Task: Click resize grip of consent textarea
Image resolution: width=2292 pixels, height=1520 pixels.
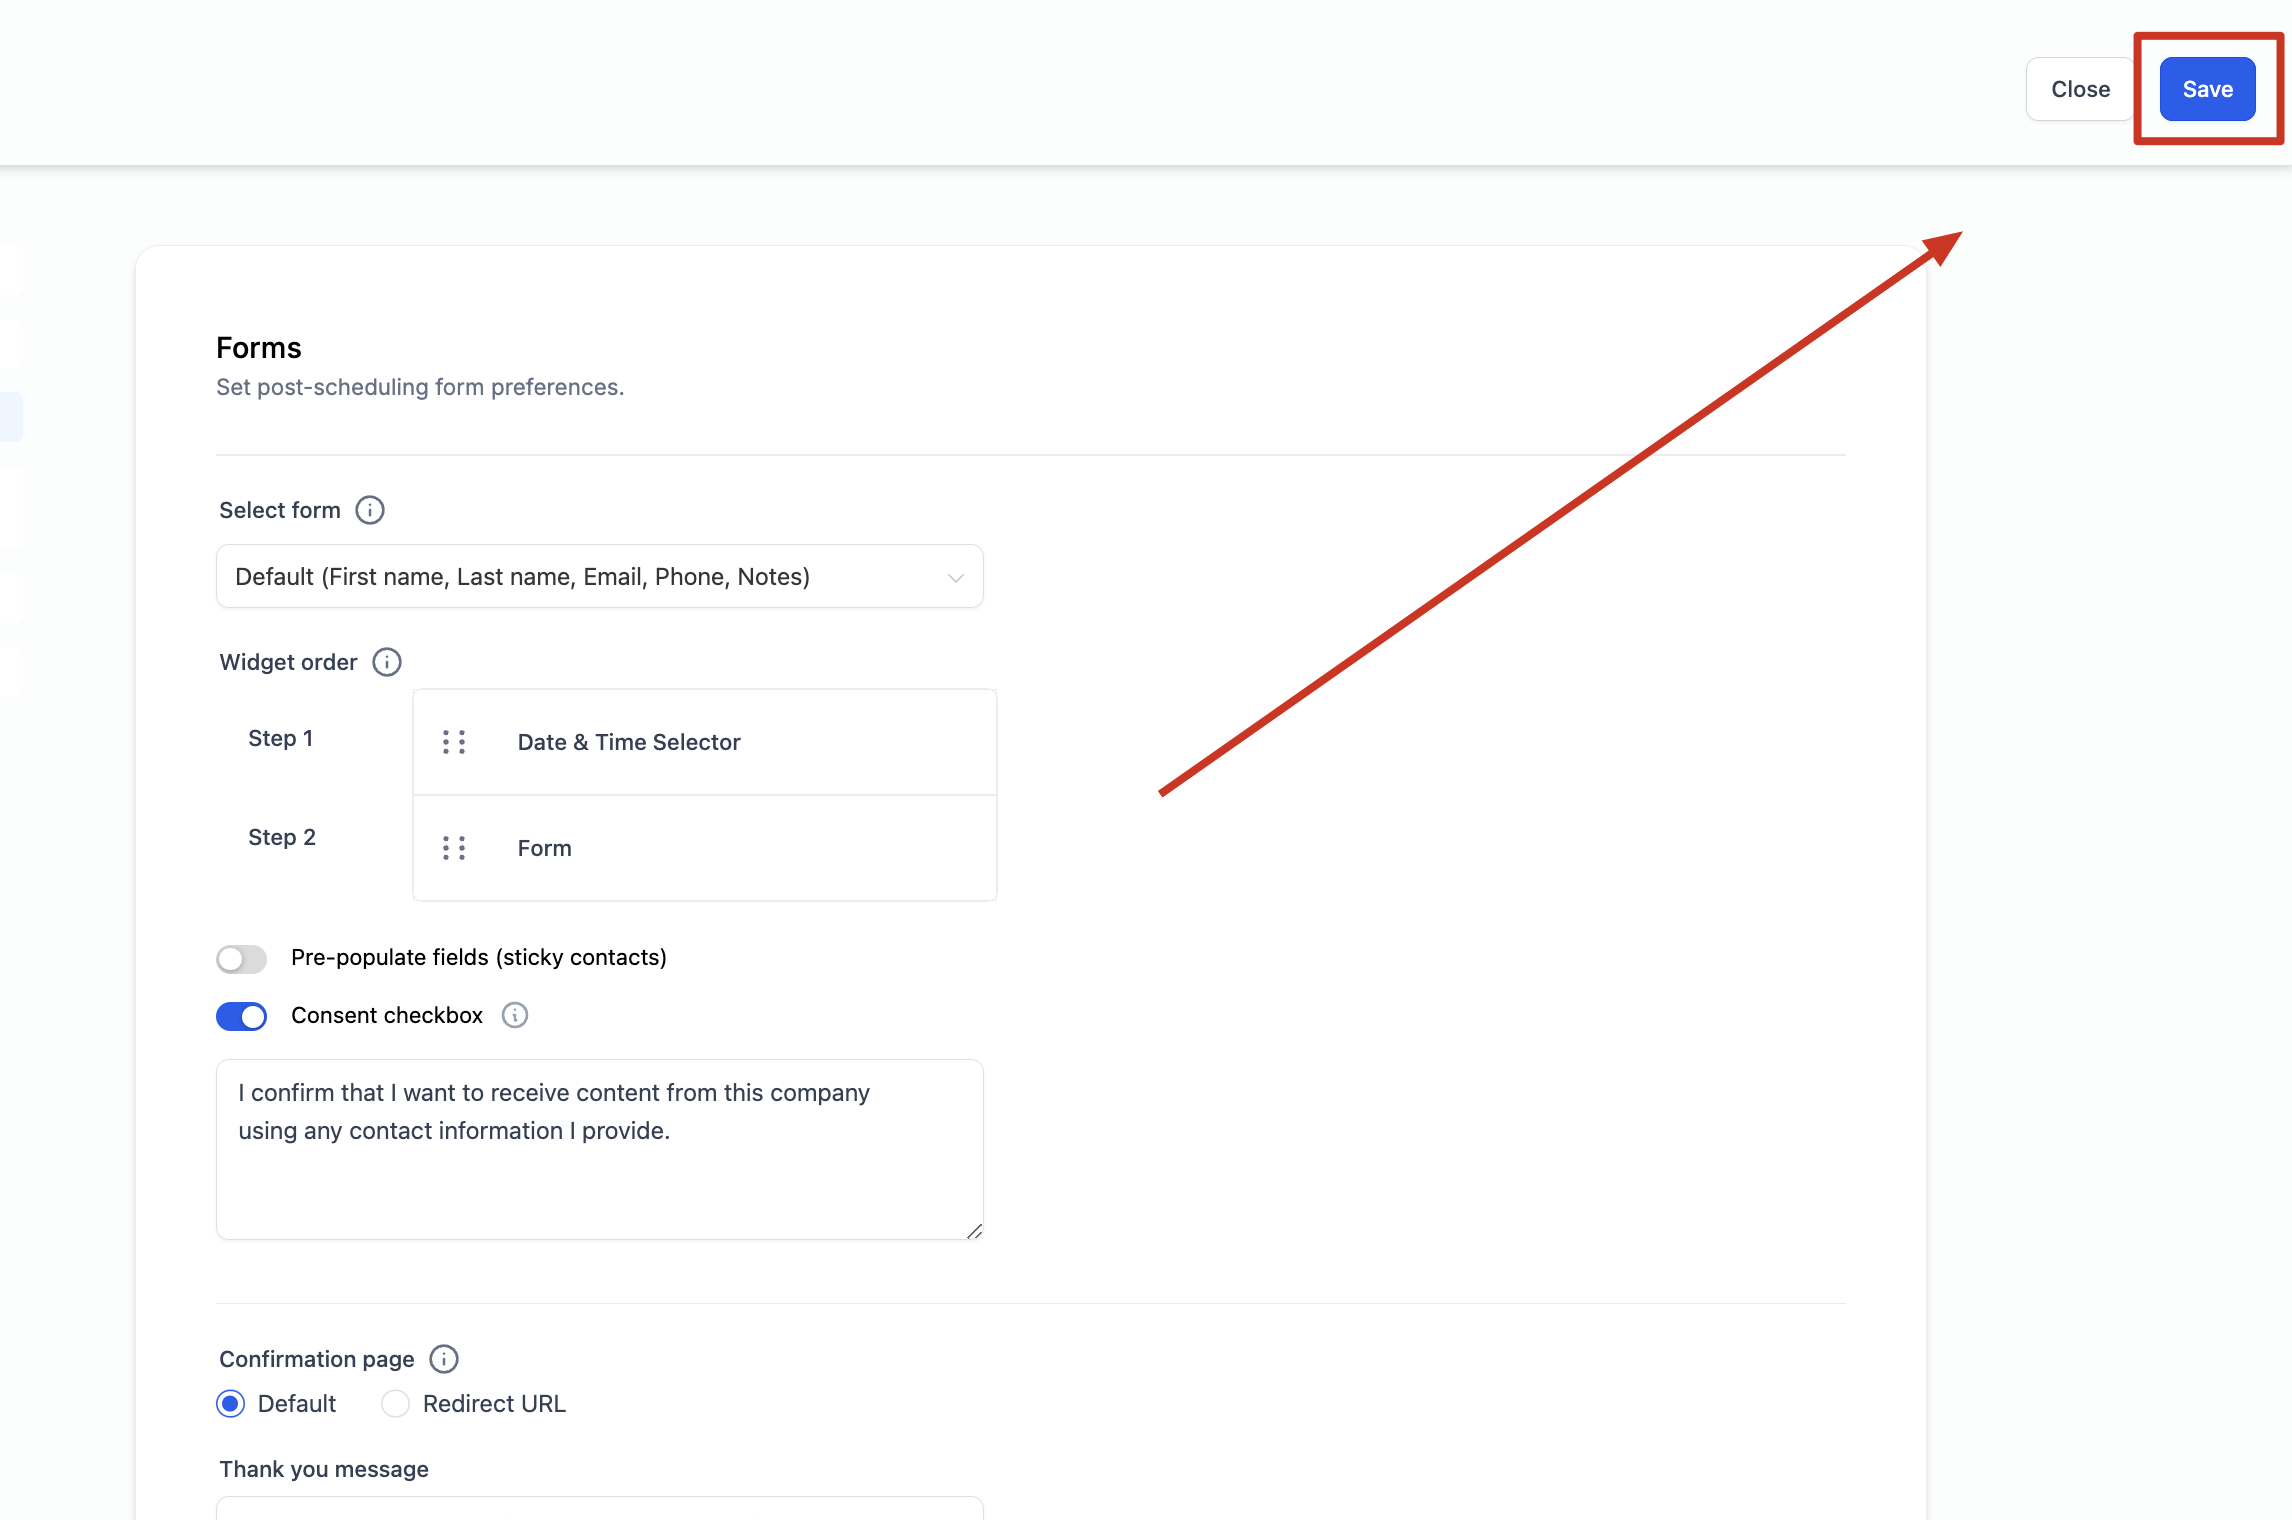Action: pos(974,1231)
